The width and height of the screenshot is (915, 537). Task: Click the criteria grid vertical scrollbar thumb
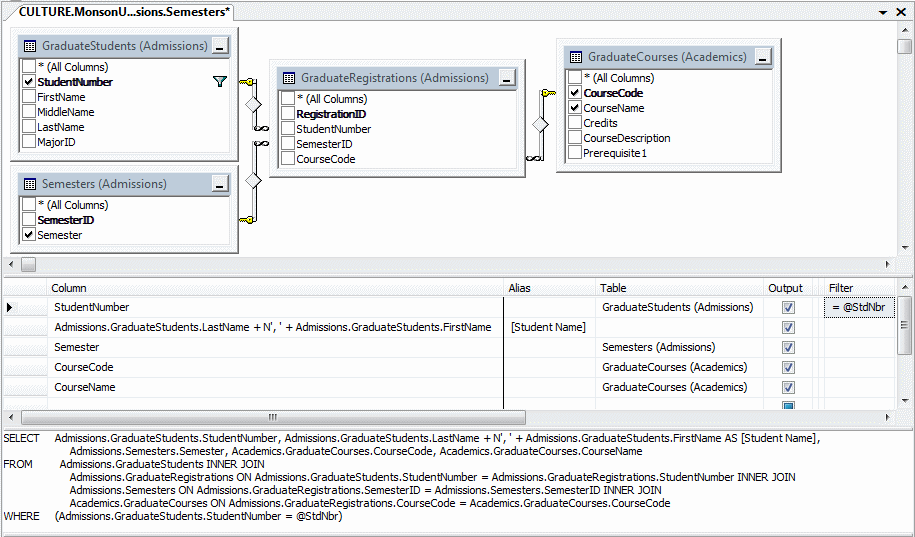(904, 325)
